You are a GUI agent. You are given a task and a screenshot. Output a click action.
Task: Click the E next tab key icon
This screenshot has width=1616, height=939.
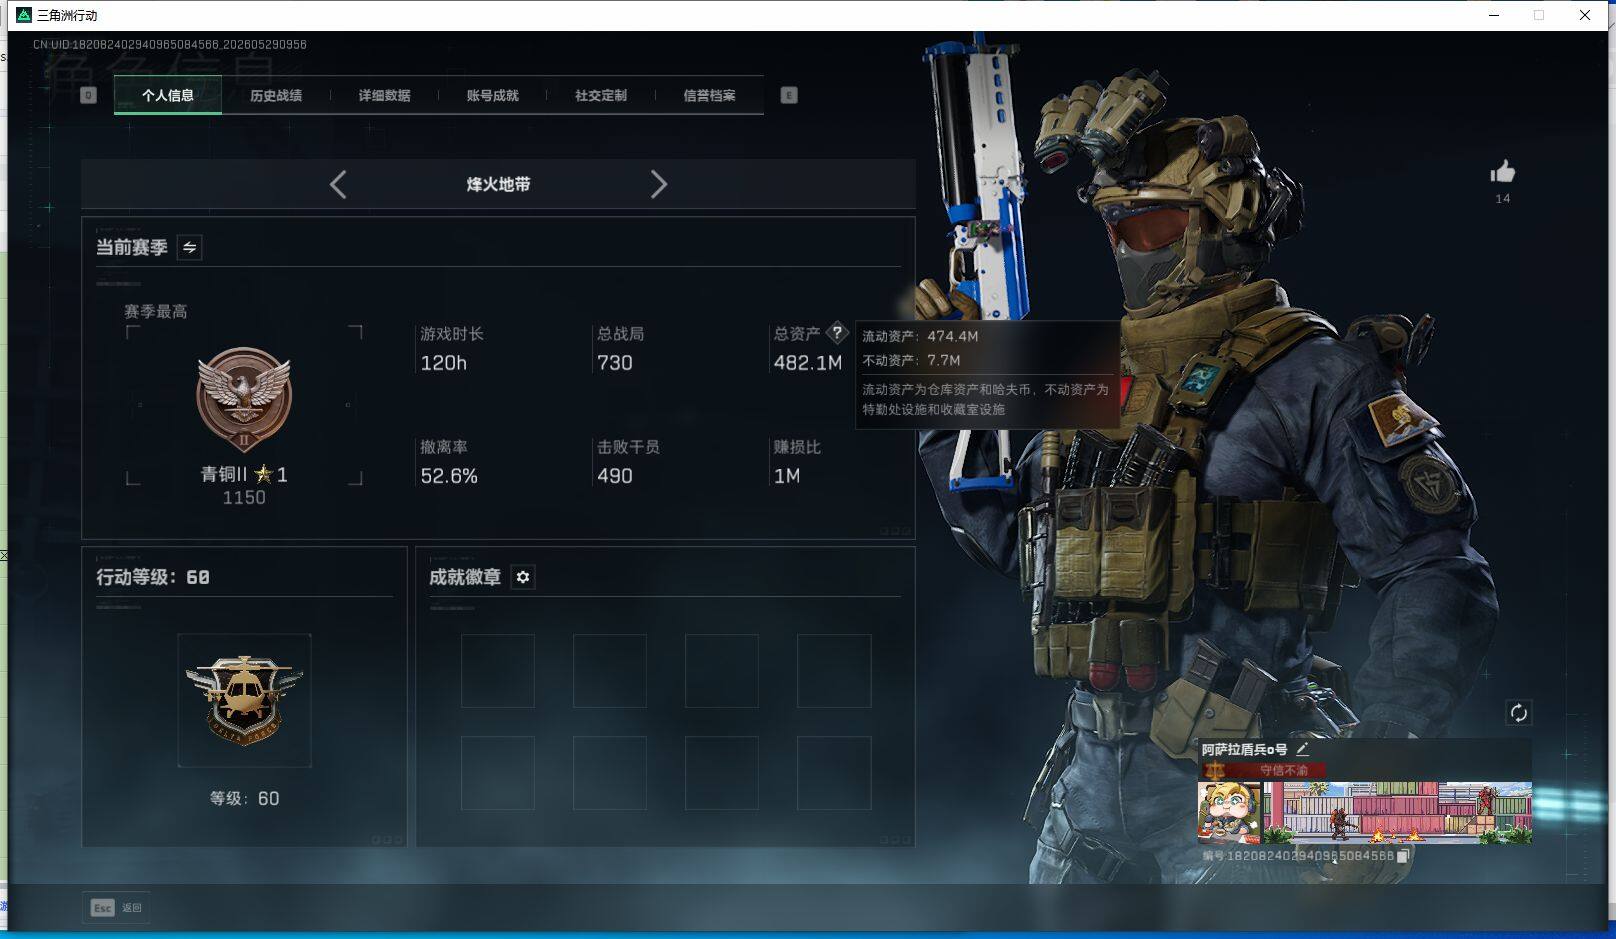789,95
